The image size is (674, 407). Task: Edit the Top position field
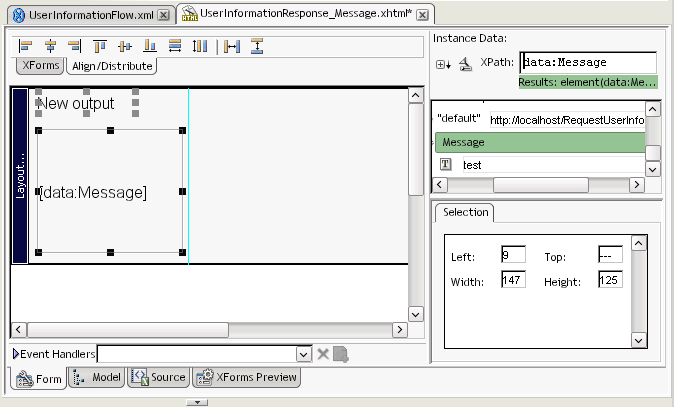[610, 255]
